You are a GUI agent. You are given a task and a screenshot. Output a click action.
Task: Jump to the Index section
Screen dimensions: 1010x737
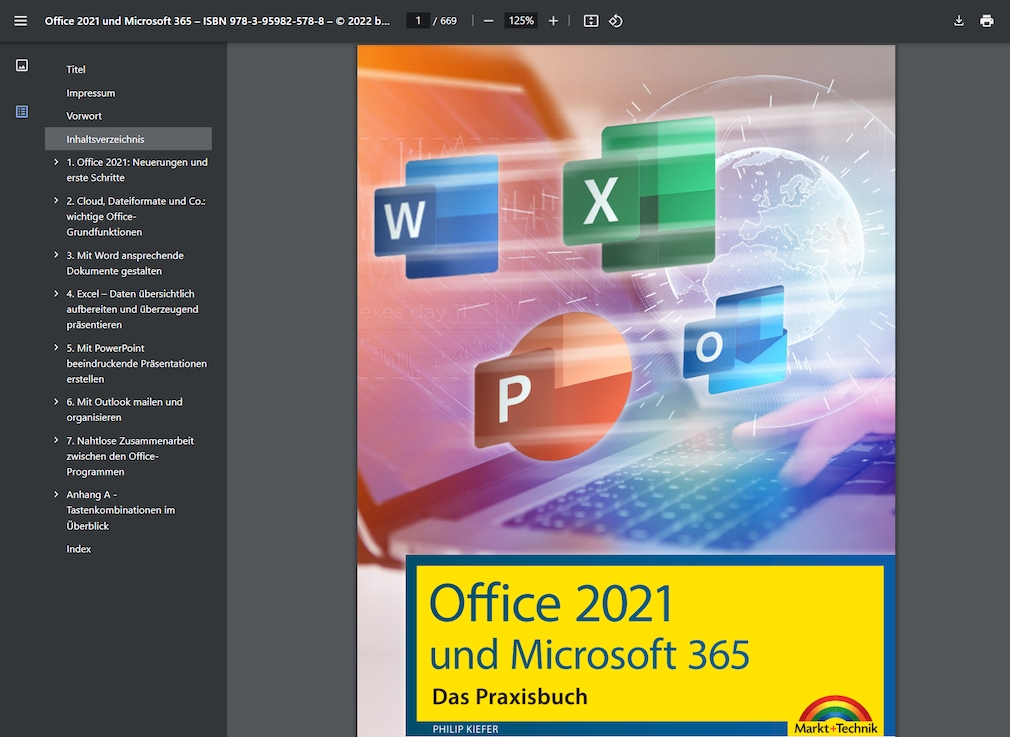[x=78, y=548]
